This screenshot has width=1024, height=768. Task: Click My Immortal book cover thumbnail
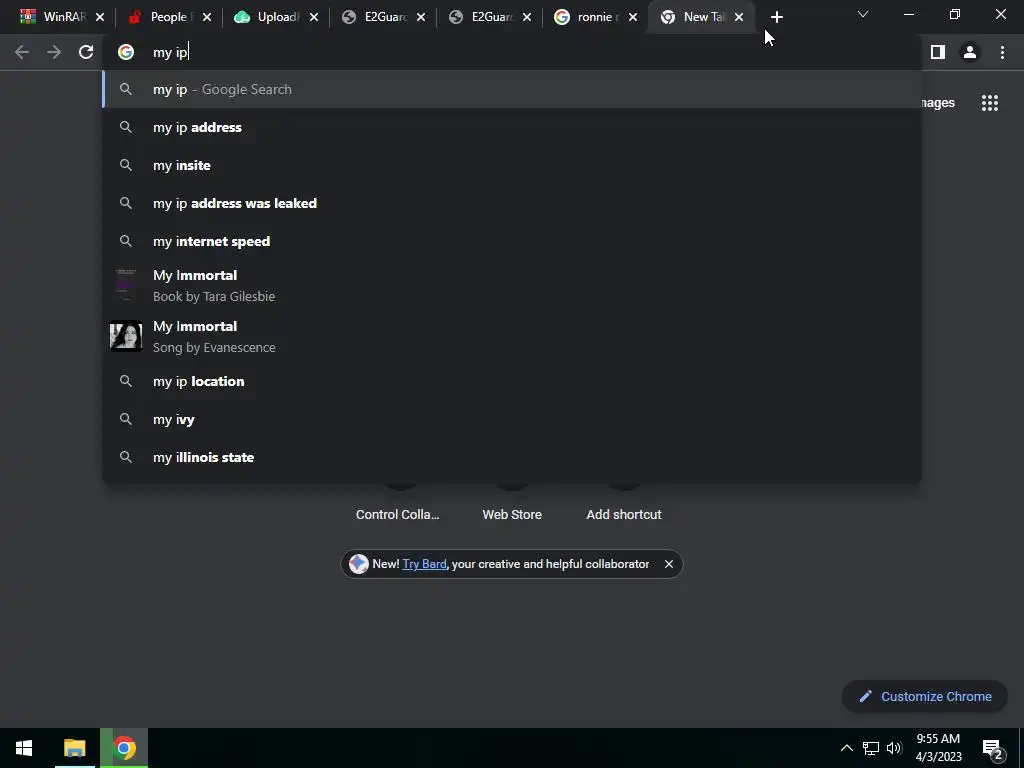(126, 285)
